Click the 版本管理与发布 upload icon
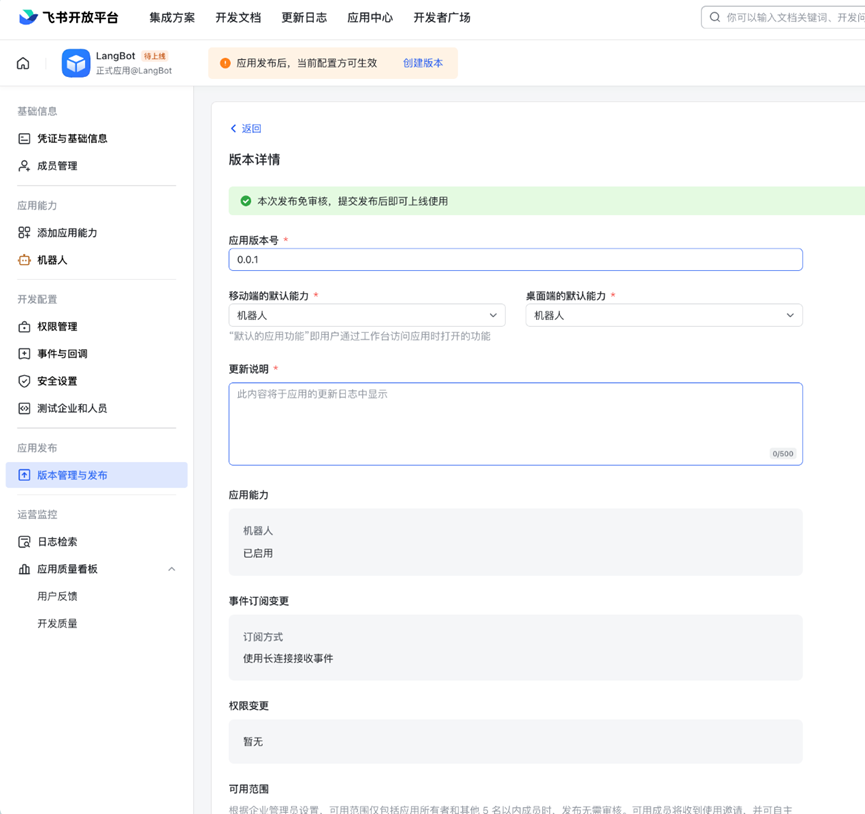The width and height of the screenshot is (865, 814). 24,475
